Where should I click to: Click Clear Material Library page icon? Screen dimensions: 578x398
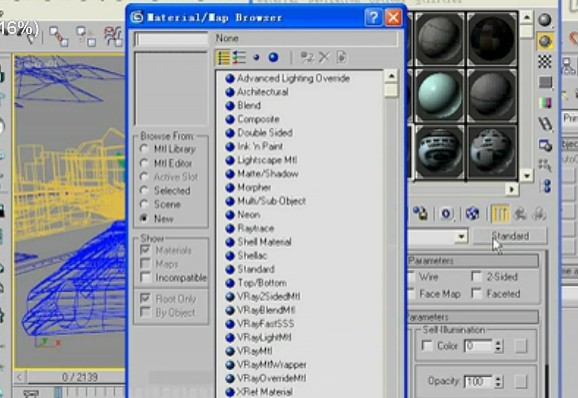point(341,57)
